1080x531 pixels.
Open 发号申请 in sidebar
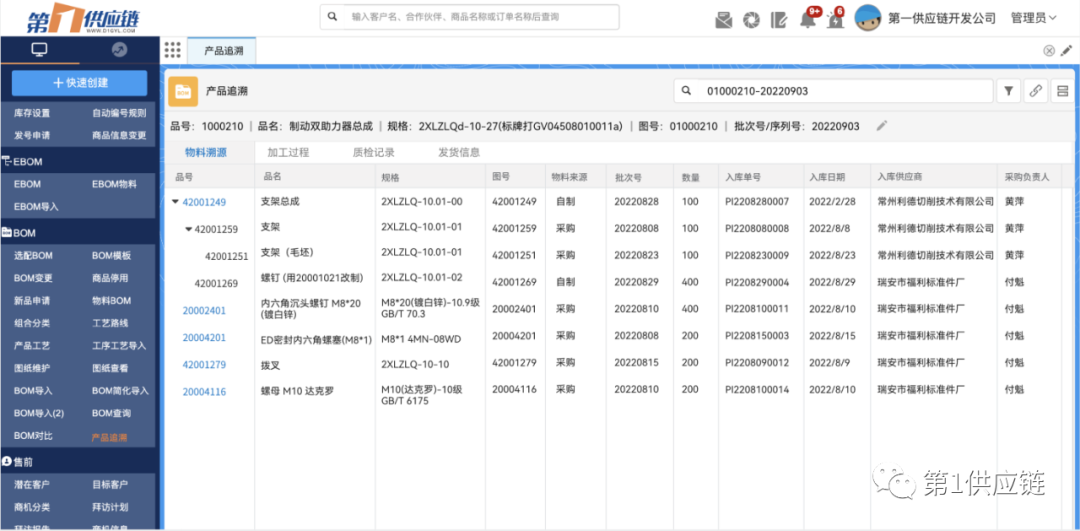pos(32,135)
